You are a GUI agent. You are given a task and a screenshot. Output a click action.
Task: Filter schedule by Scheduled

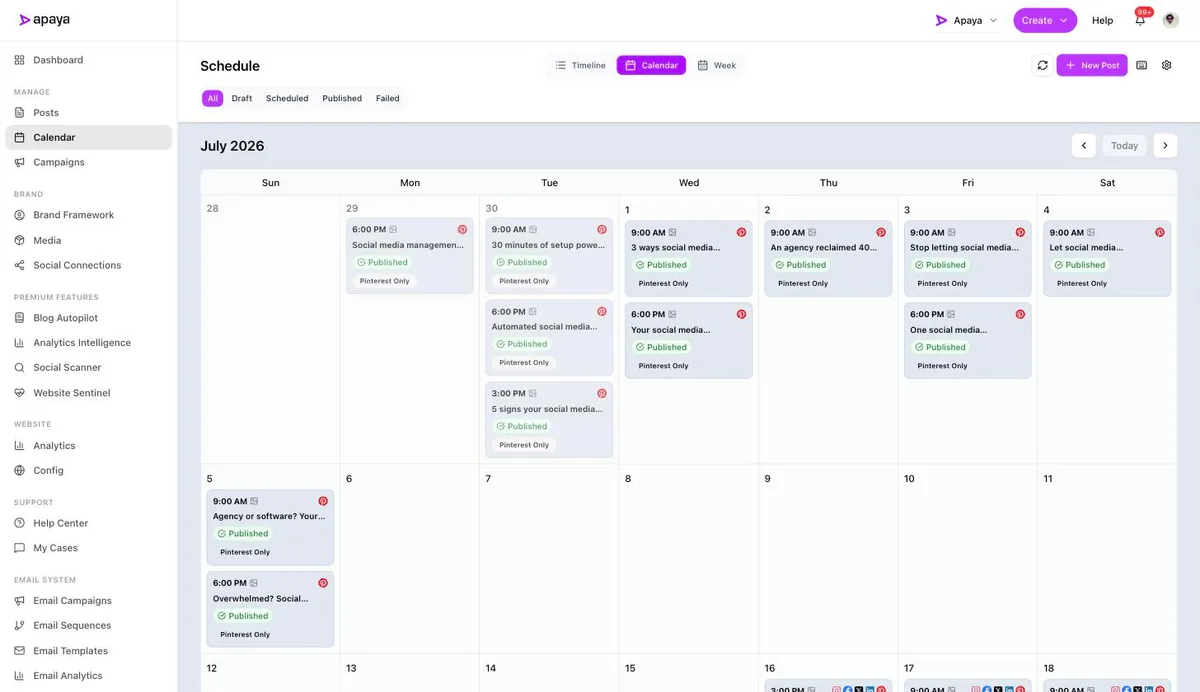tap(287, 98)
